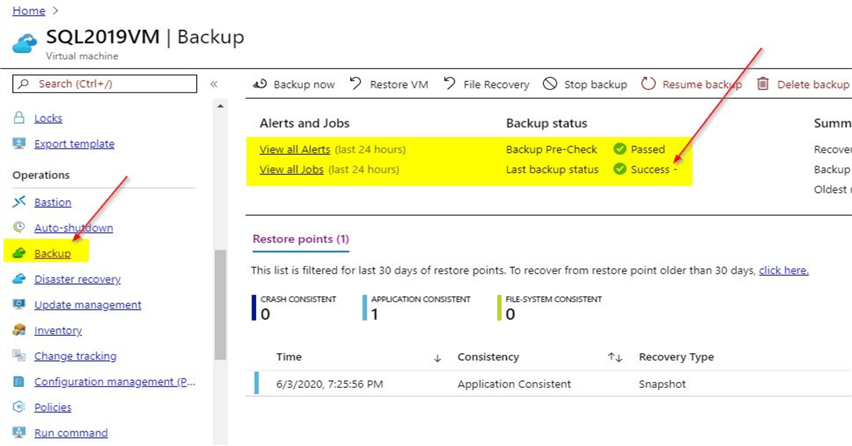852x446 pixels.
Task: Click the Run command icon
Action: coord(19,432)
